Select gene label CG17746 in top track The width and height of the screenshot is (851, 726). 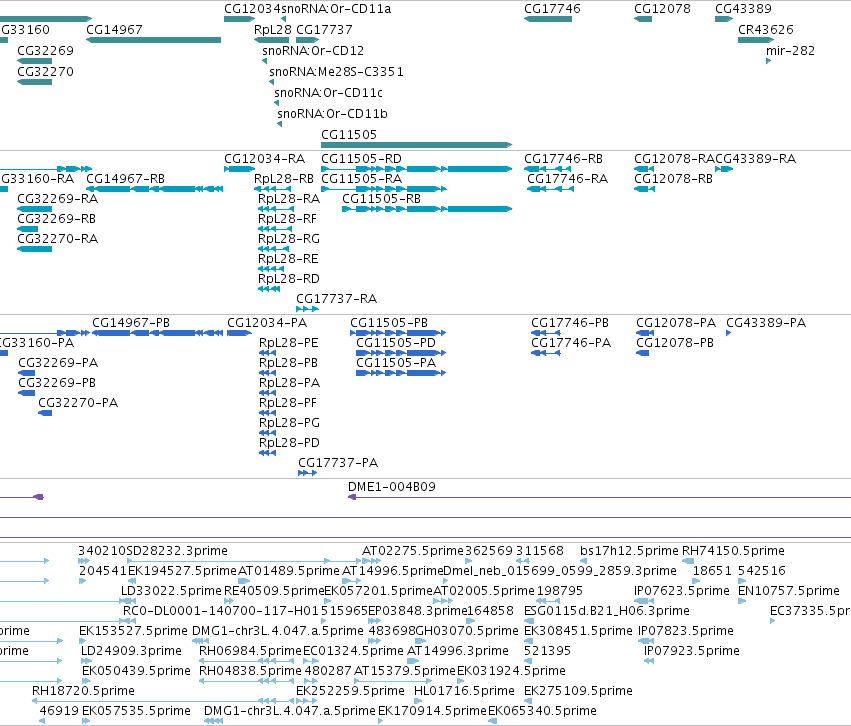coord(552,9)
